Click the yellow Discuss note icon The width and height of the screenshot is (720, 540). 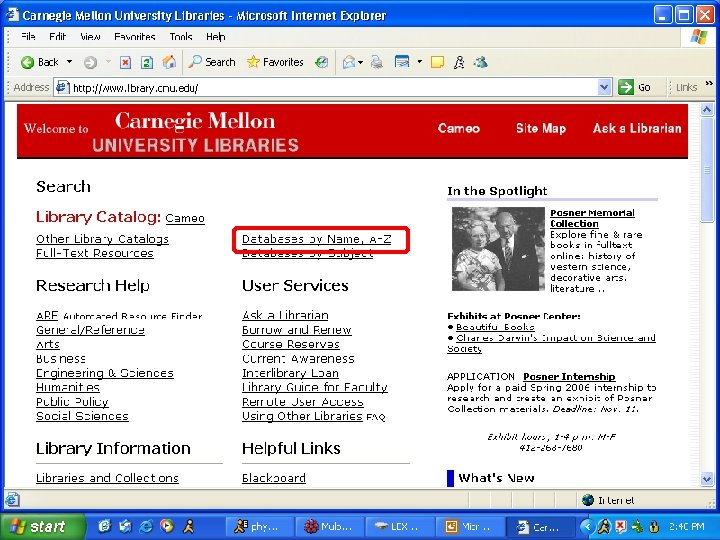tap(437, 62)
